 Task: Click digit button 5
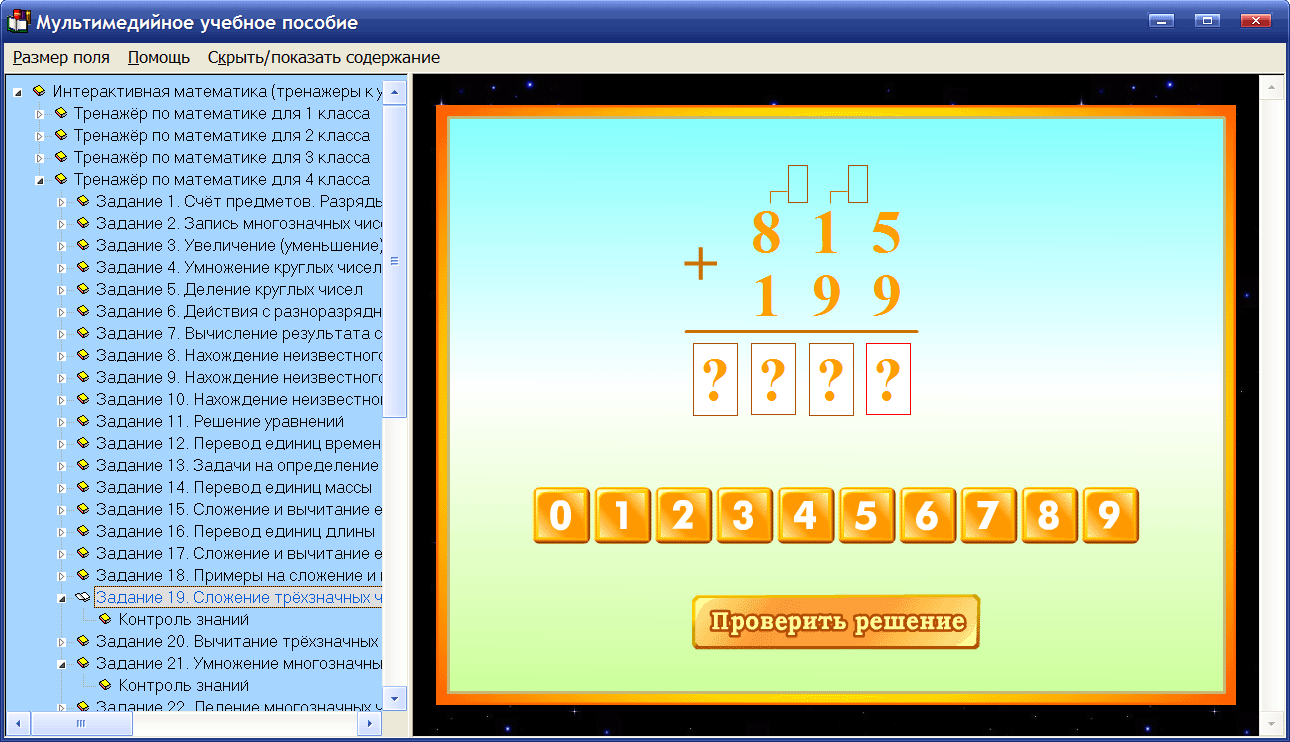(x=866, y=515)
